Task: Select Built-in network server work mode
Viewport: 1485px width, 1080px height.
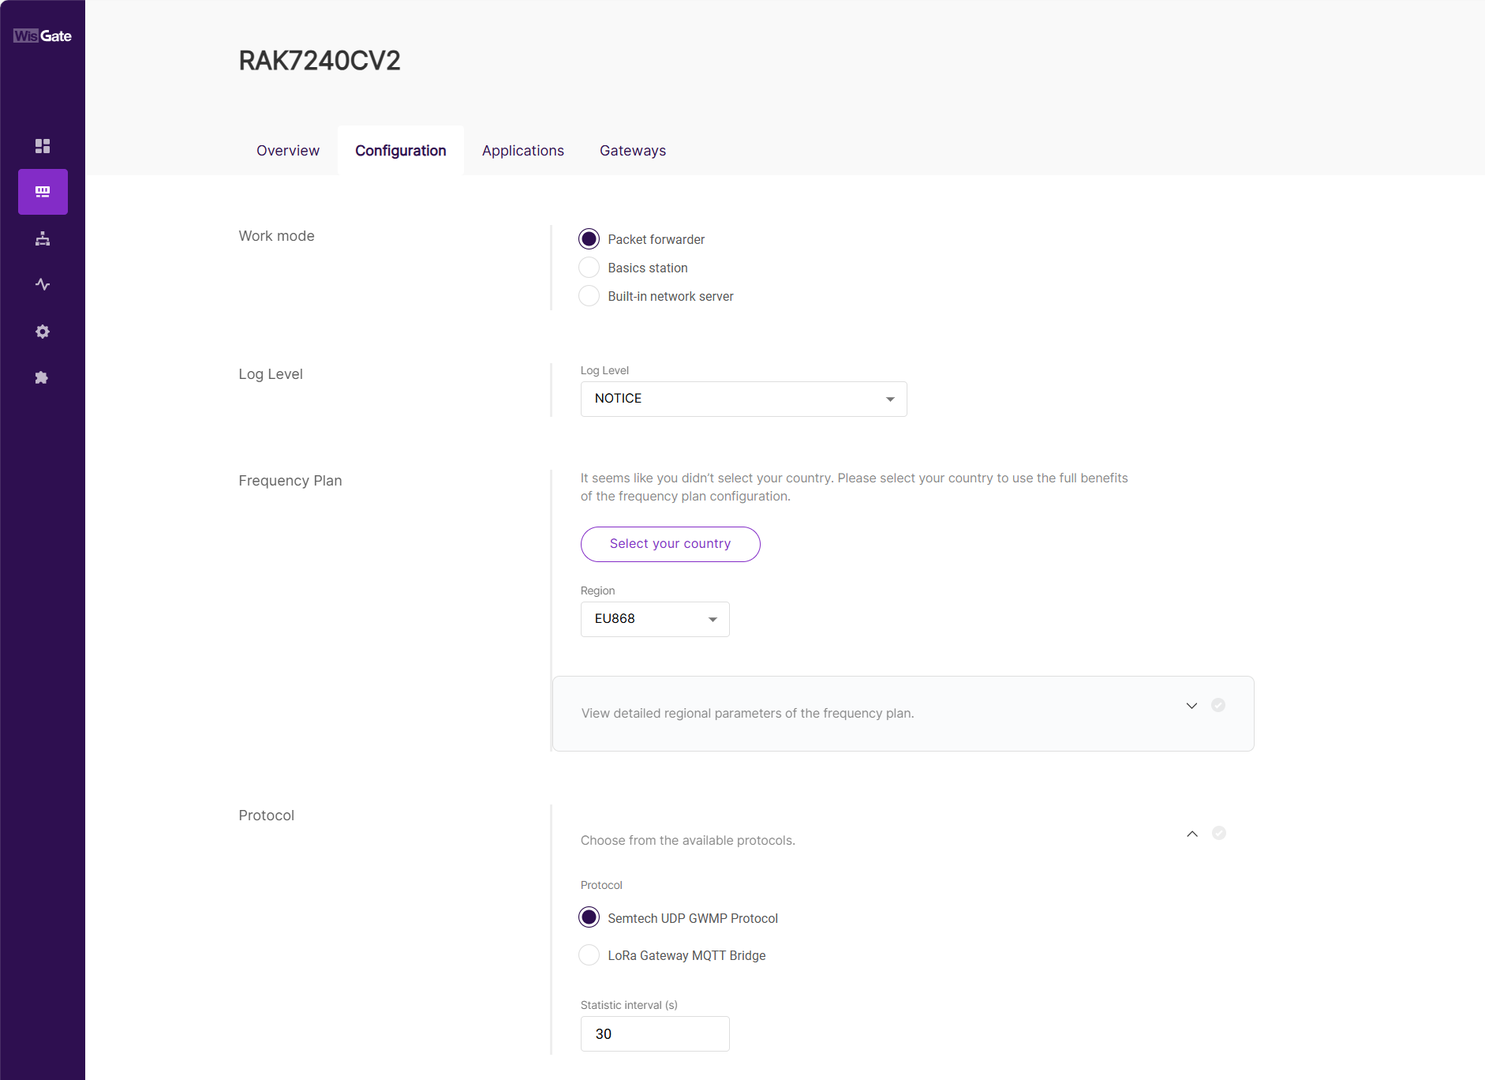Action: click(589, 296)
